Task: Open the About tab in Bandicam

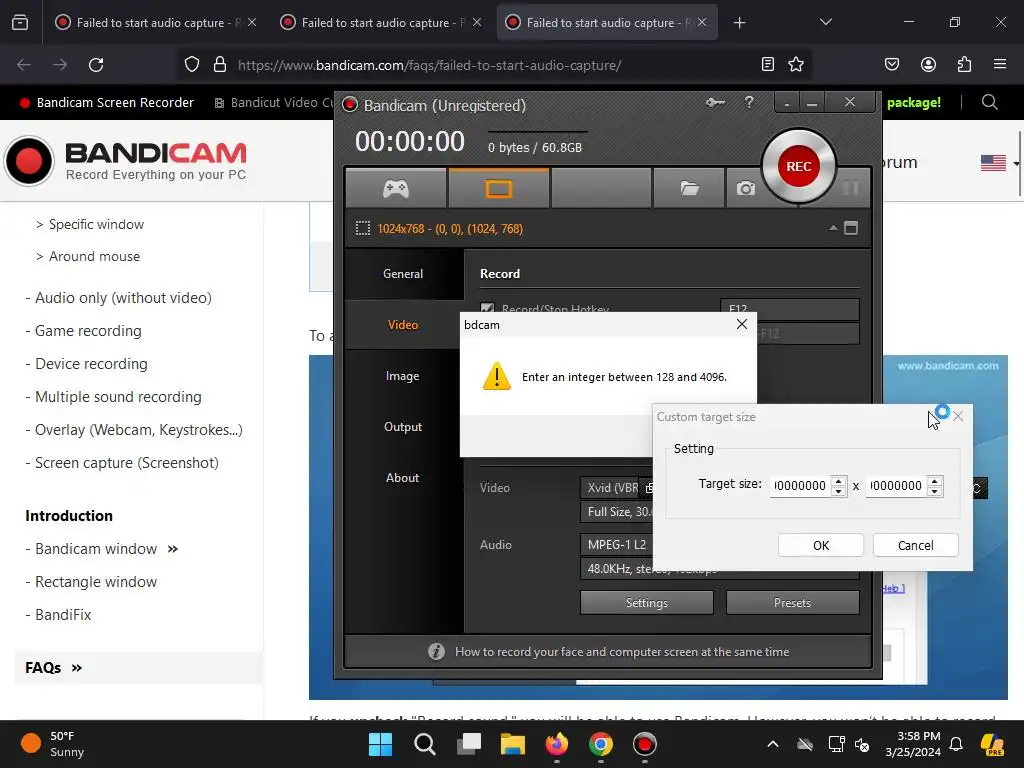Action: click(x=403, y=477)
